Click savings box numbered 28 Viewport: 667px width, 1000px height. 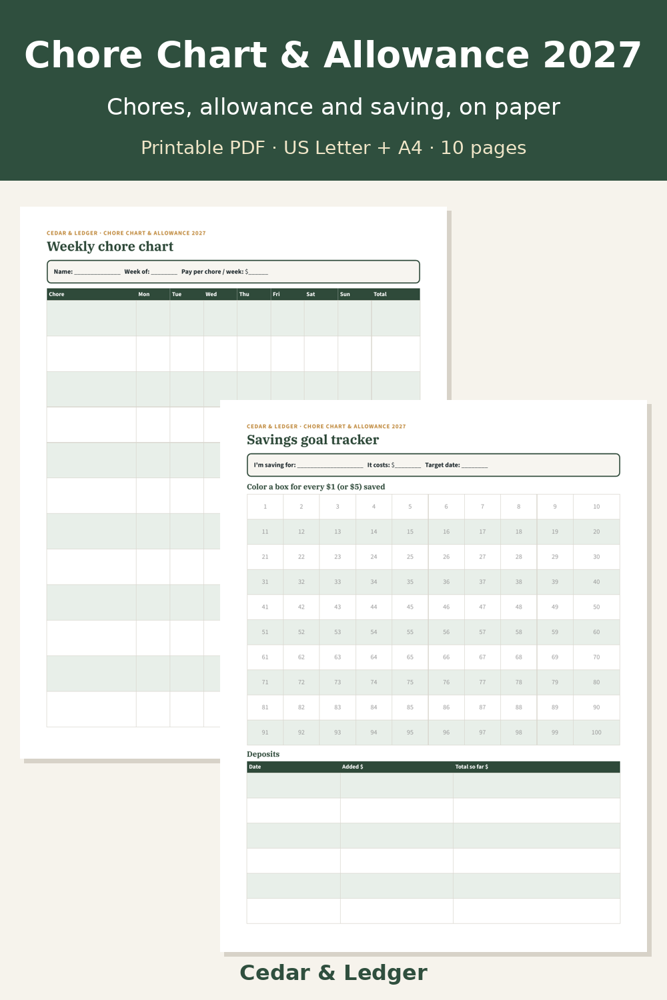tap(518, 557)
